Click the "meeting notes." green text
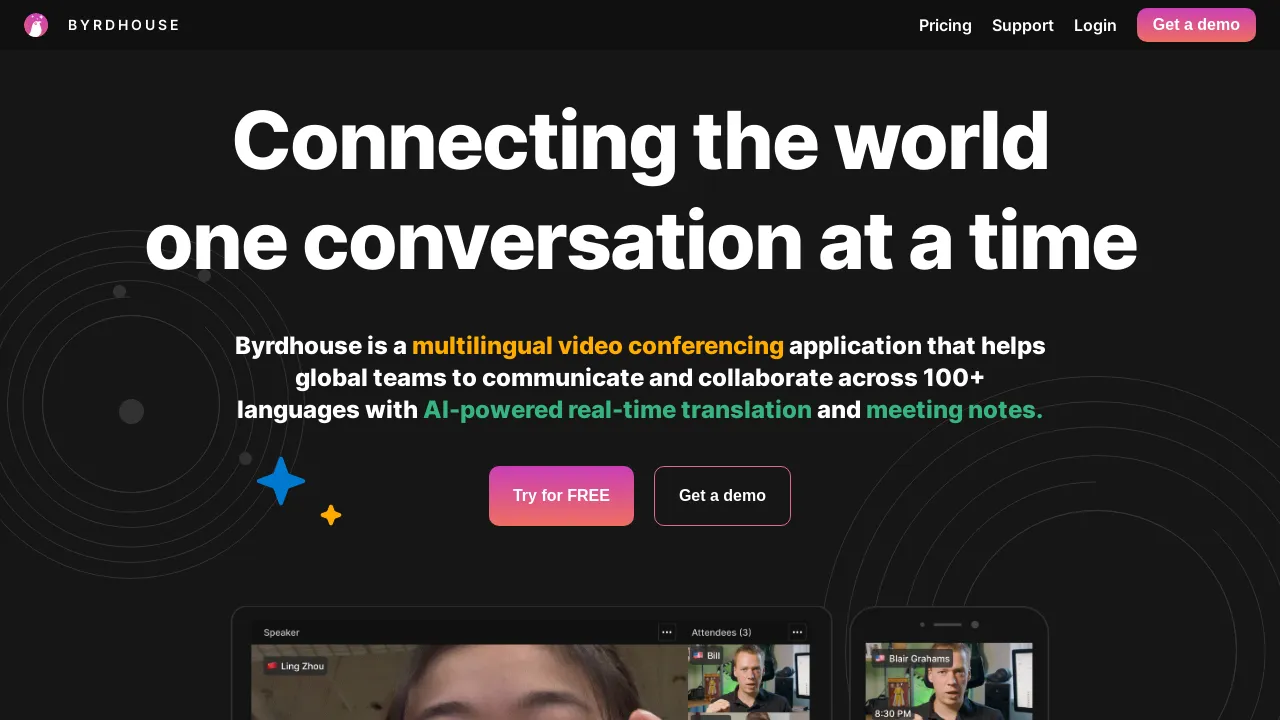Viewport: 1280px width, 720px height. click(x=954, y=410)
